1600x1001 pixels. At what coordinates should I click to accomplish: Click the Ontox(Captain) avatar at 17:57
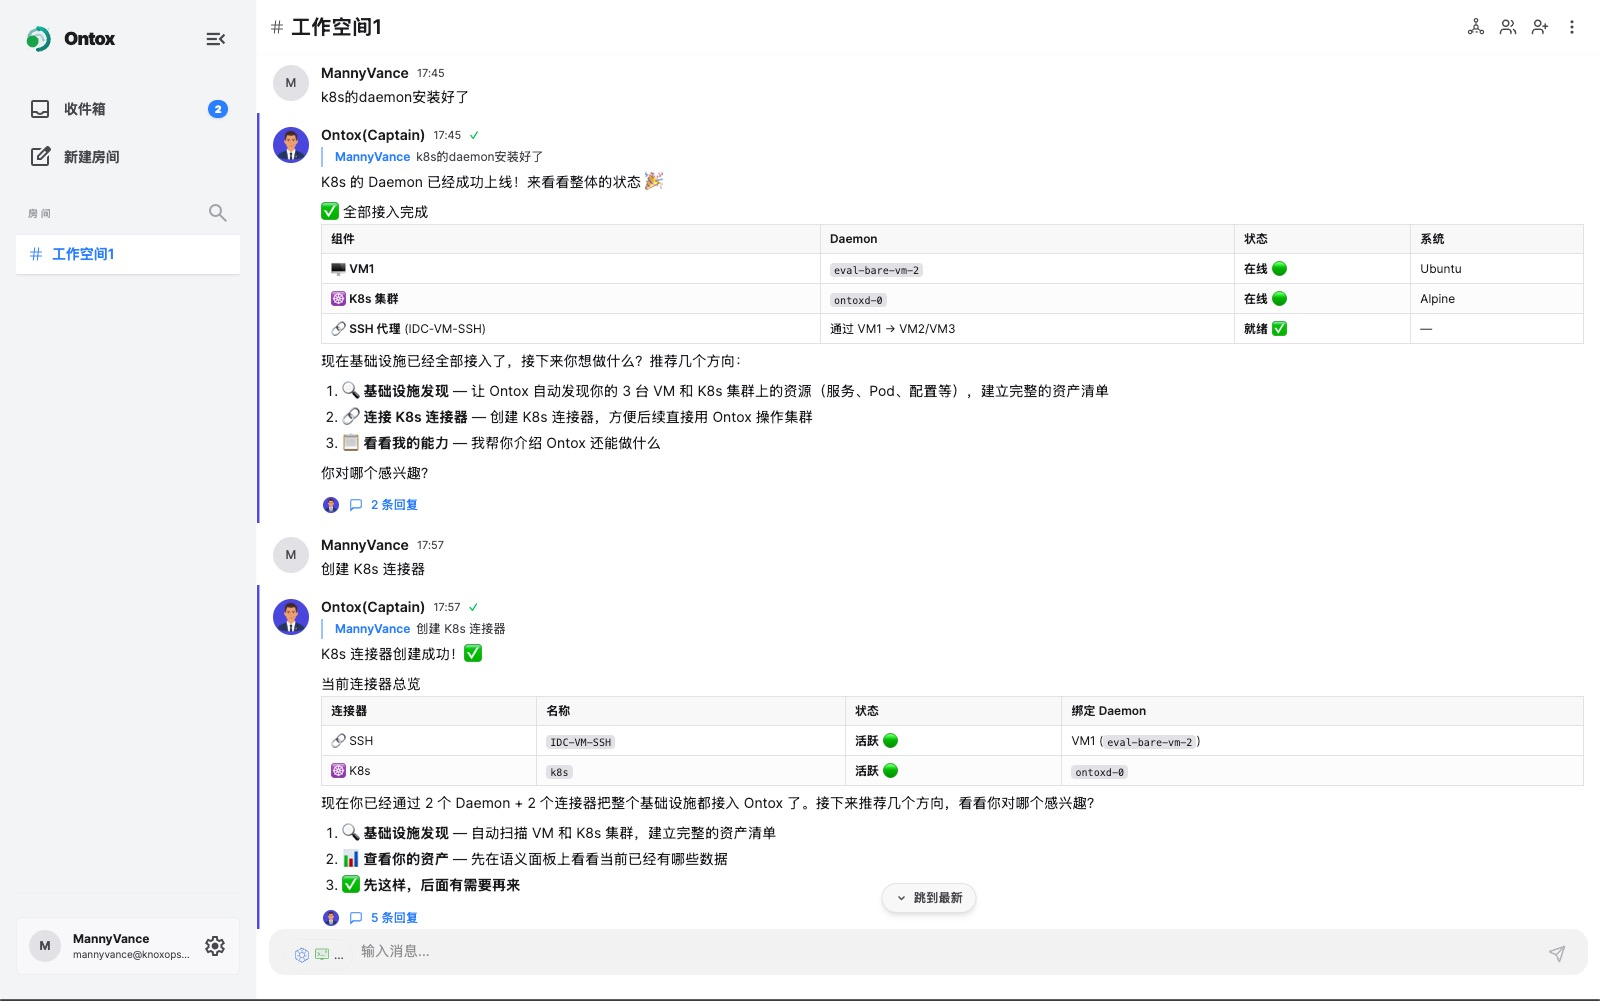pyautogui.click(x=291, y=617)
